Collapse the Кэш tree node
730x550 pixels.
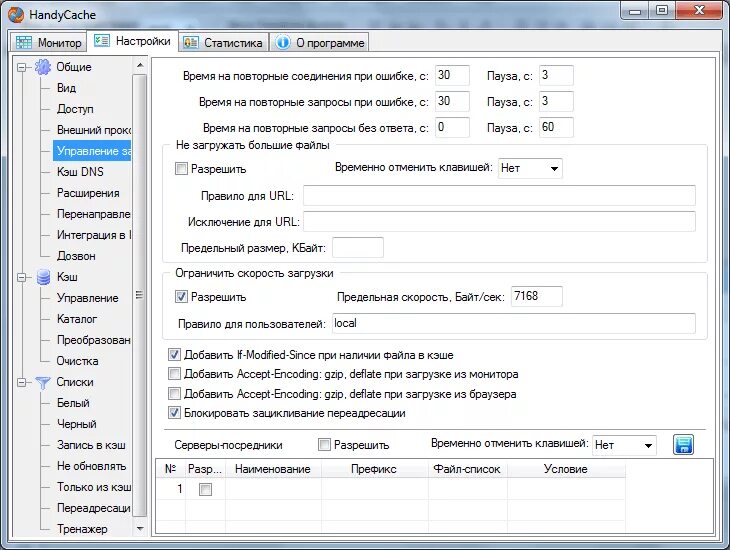tap(21, 278)
